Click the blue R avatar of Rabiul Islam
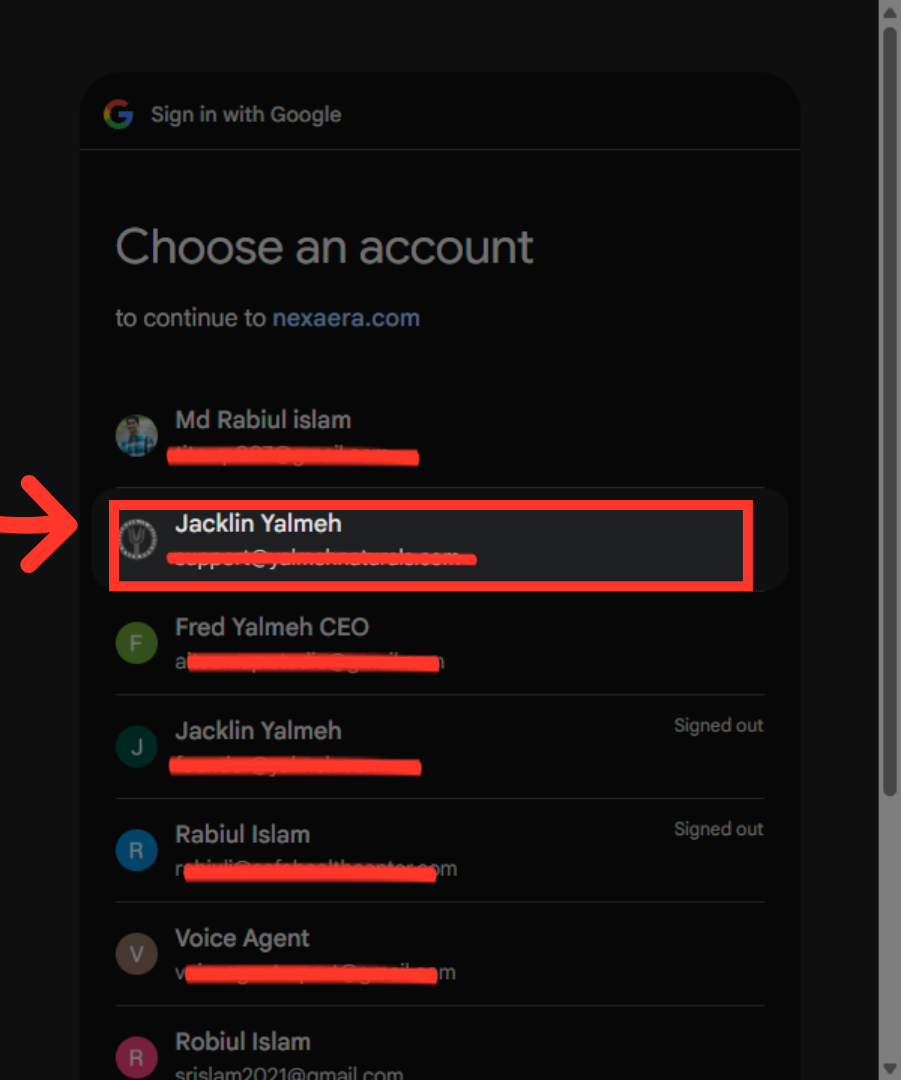The height and width of the screenshot is (1080, 901). click(136, 850)
